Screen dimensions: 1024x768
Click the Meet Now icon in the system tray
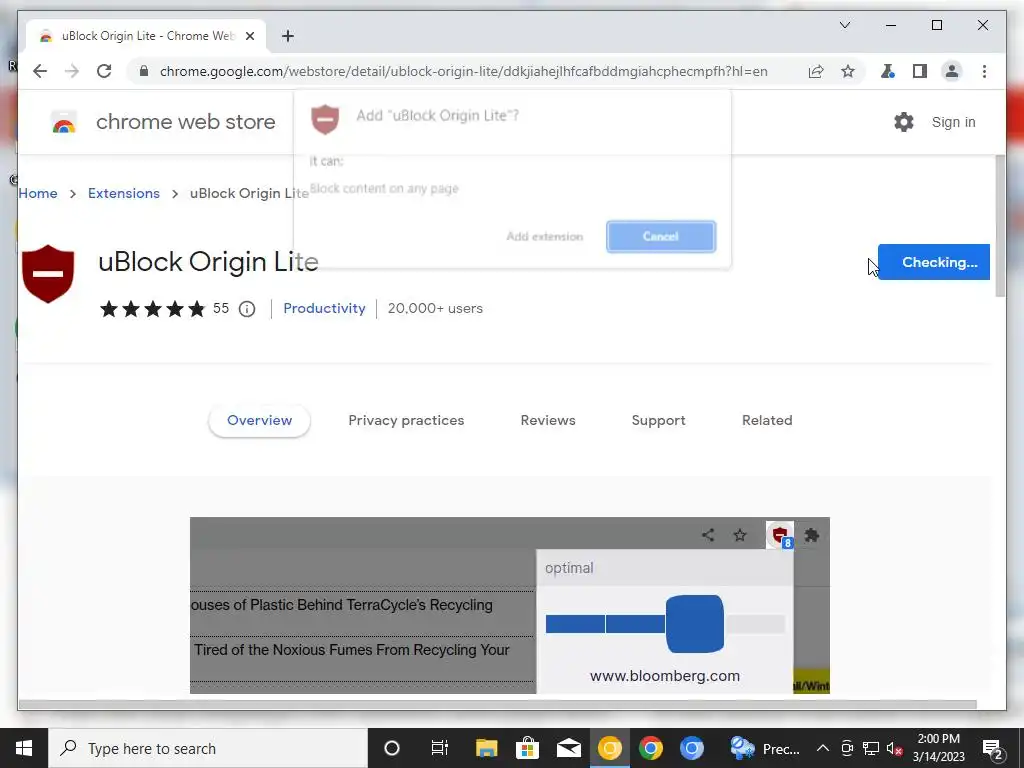click(847, 748)
